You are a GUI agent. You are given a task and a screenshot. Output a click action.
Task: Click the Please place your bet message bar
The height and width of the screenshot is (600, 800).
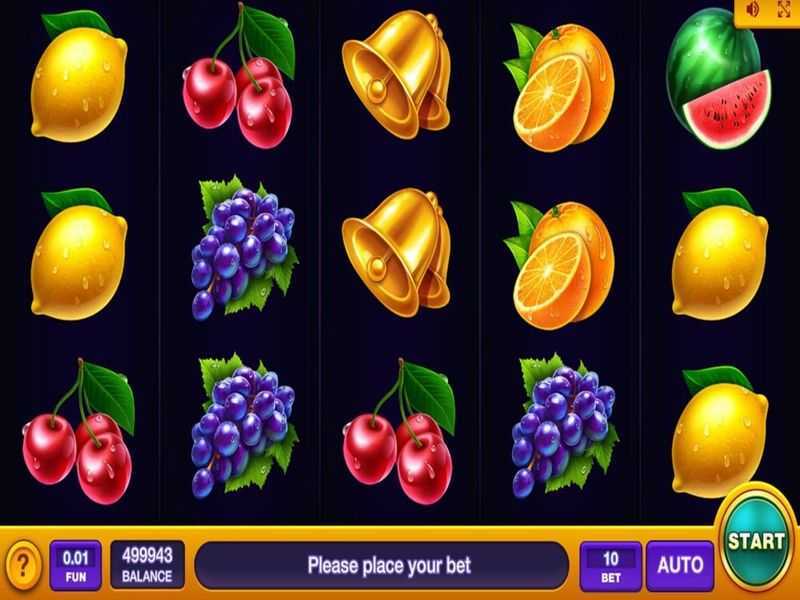tap(382, 565)
